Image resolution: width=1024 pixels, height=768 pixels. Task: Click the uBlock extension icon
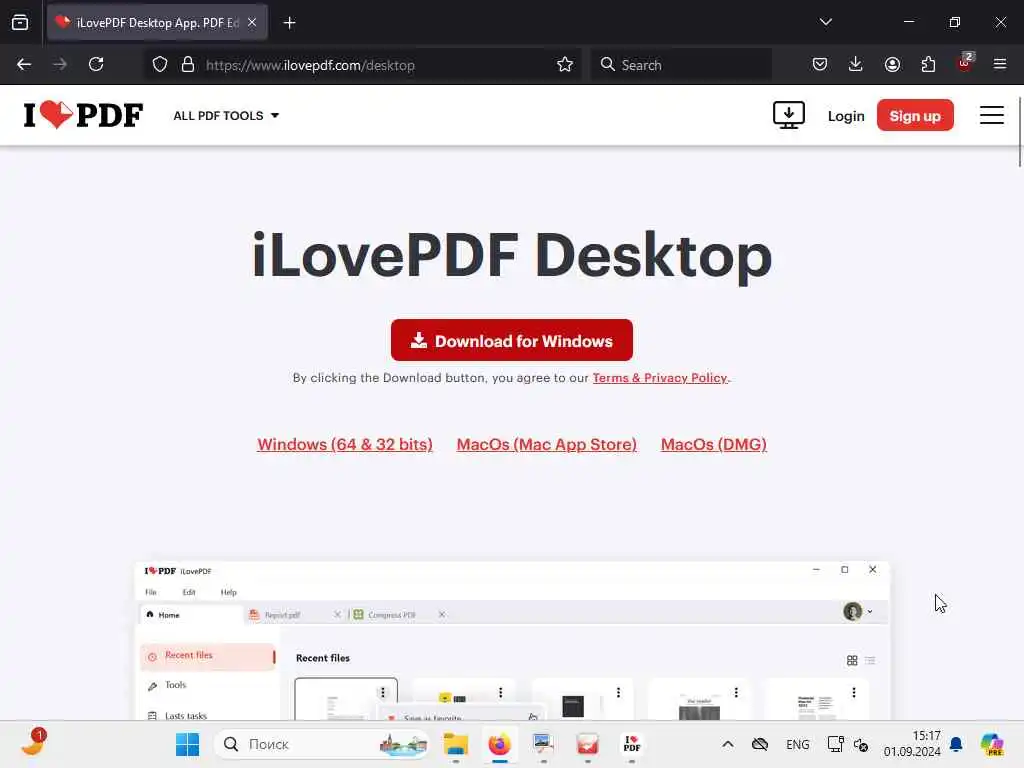965,63
